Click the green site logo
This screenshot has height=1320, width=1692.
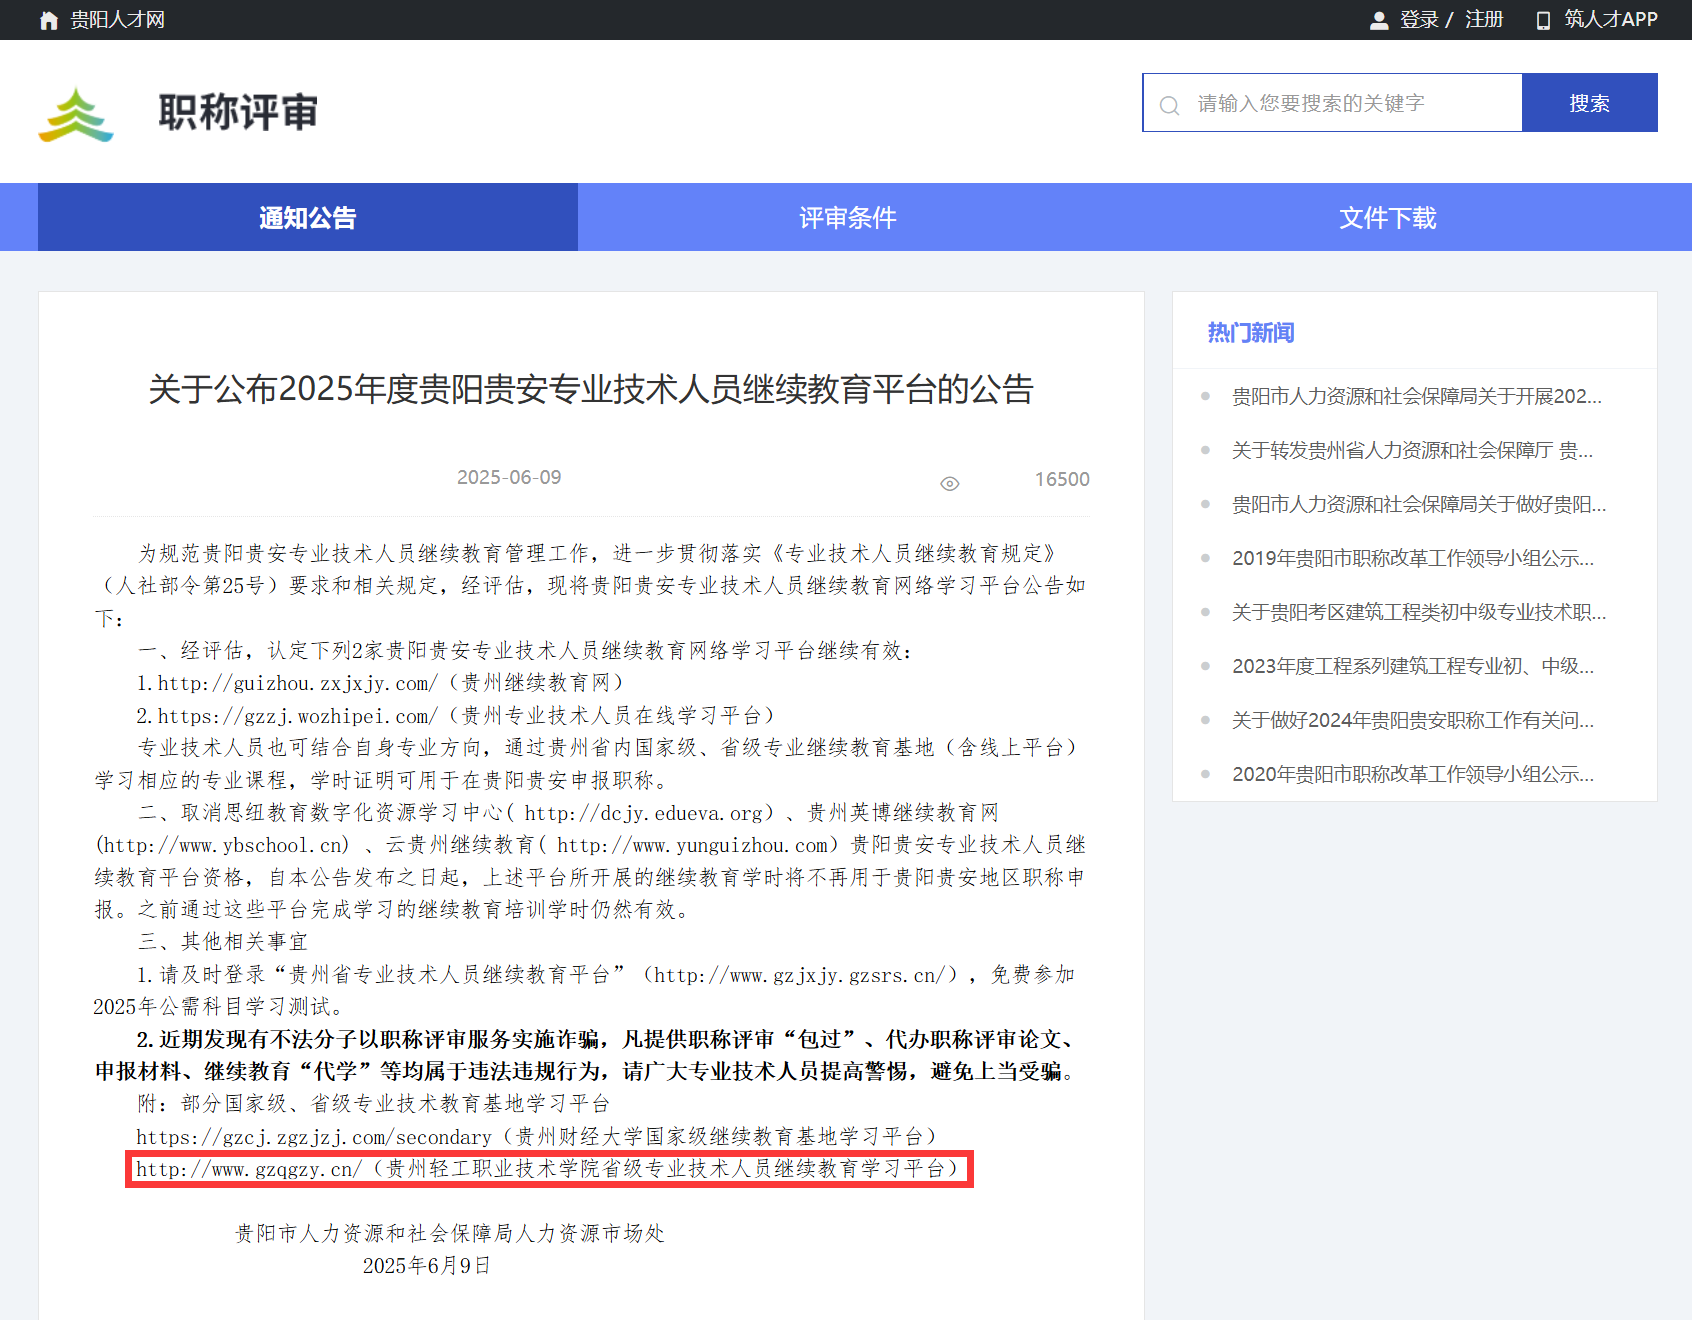point(76,114)
